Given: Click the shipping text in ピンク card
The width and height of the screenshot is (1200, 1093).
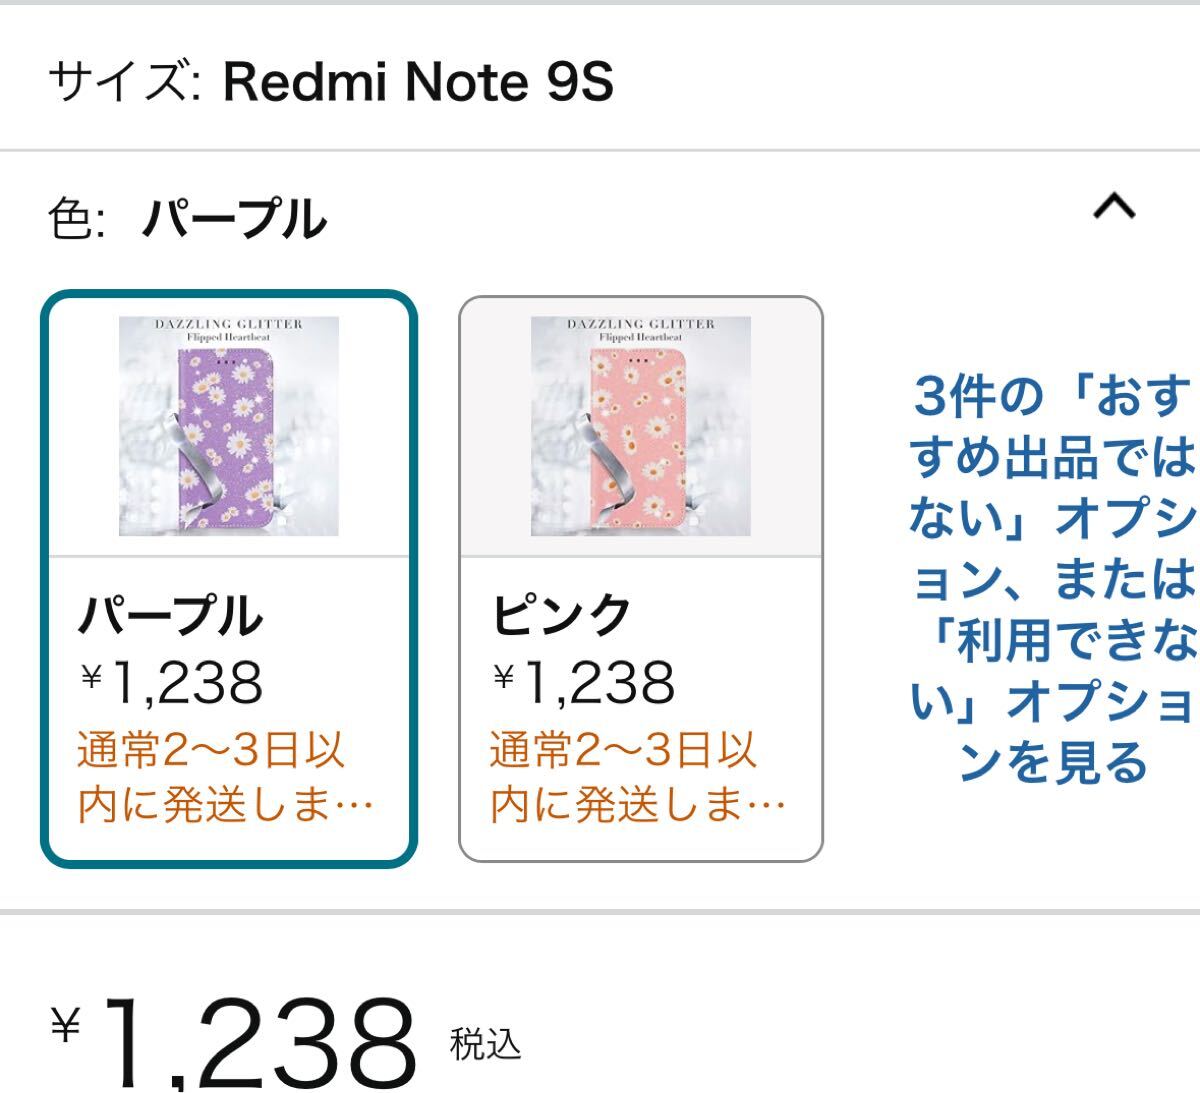Looking at the screenshot, I should (x=637, y=778).
